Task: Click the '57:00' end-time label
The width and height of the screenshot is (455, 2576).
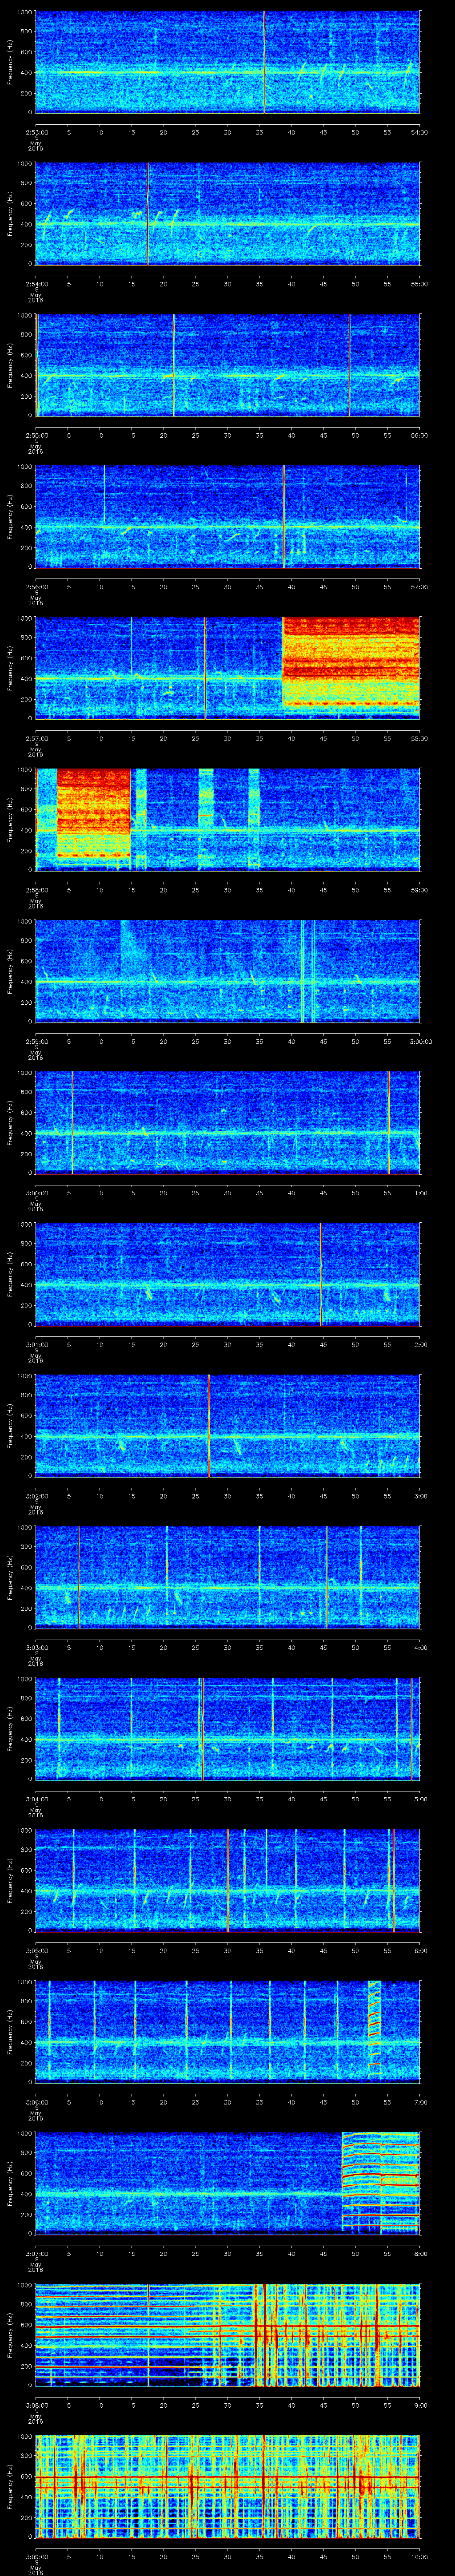Action: pos(419,587)
